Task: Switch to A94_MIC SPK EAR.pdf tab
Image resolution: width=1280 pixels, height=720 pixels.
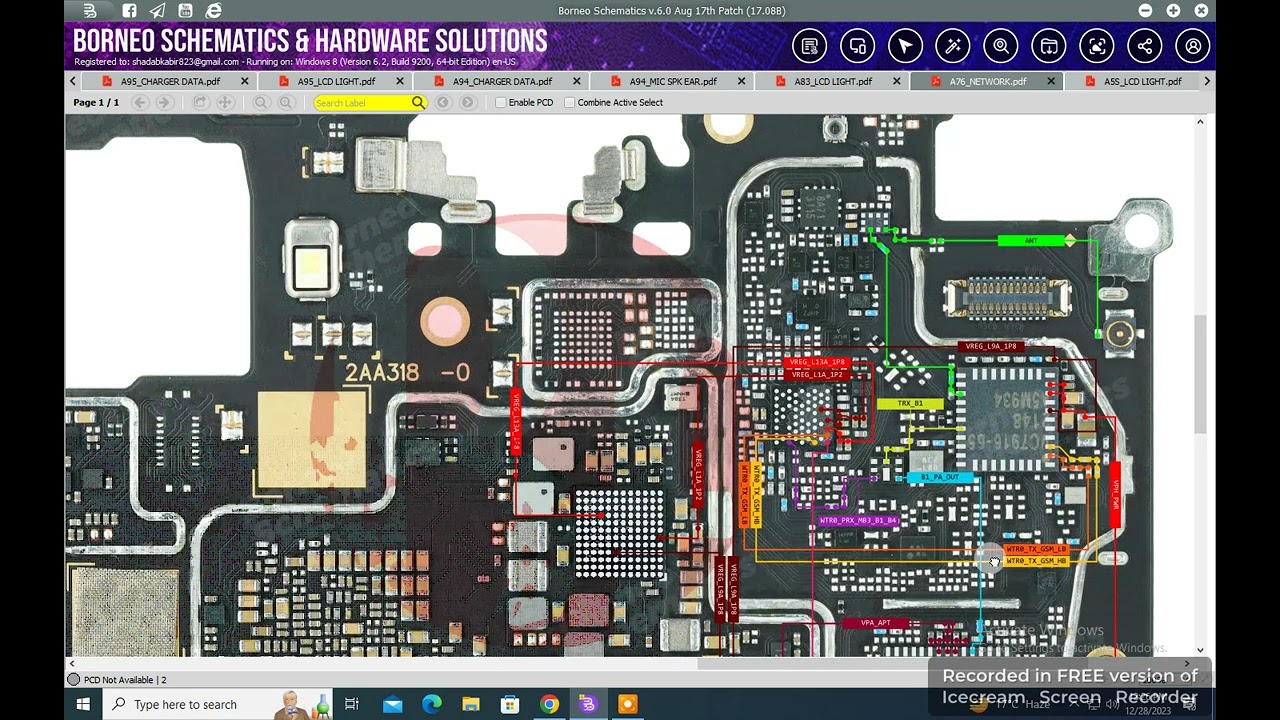Action: [671, 81]
